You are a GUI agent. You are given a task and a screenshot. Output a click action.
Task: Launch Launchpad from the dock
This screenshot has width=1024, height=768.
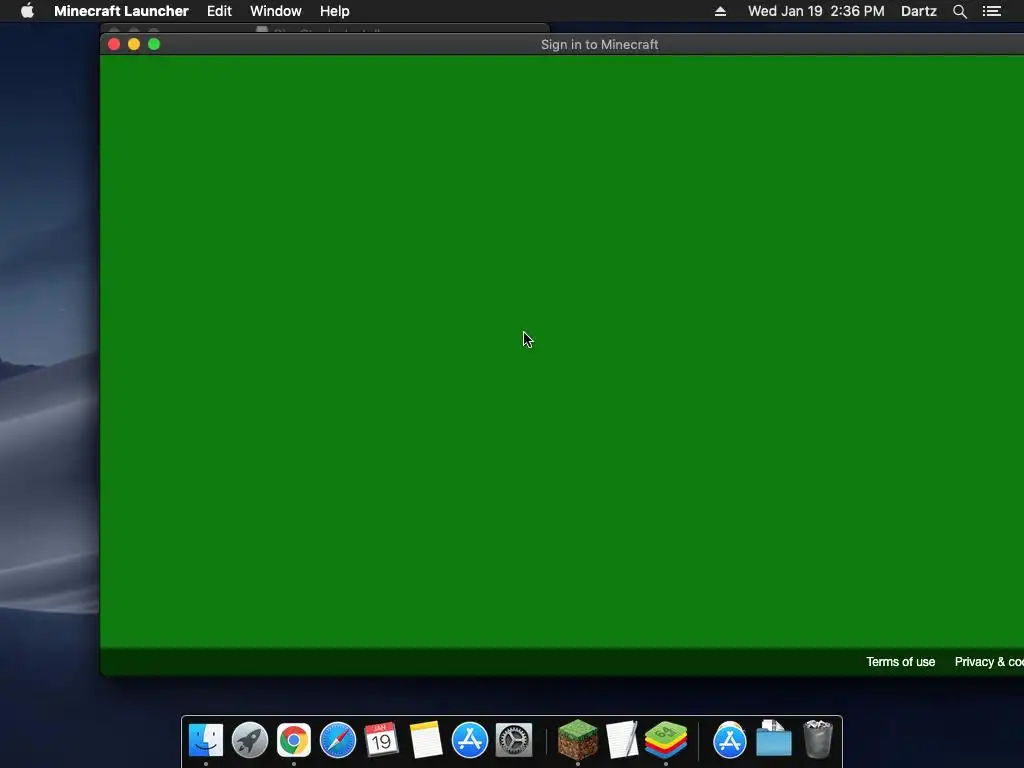coord(250,740)
